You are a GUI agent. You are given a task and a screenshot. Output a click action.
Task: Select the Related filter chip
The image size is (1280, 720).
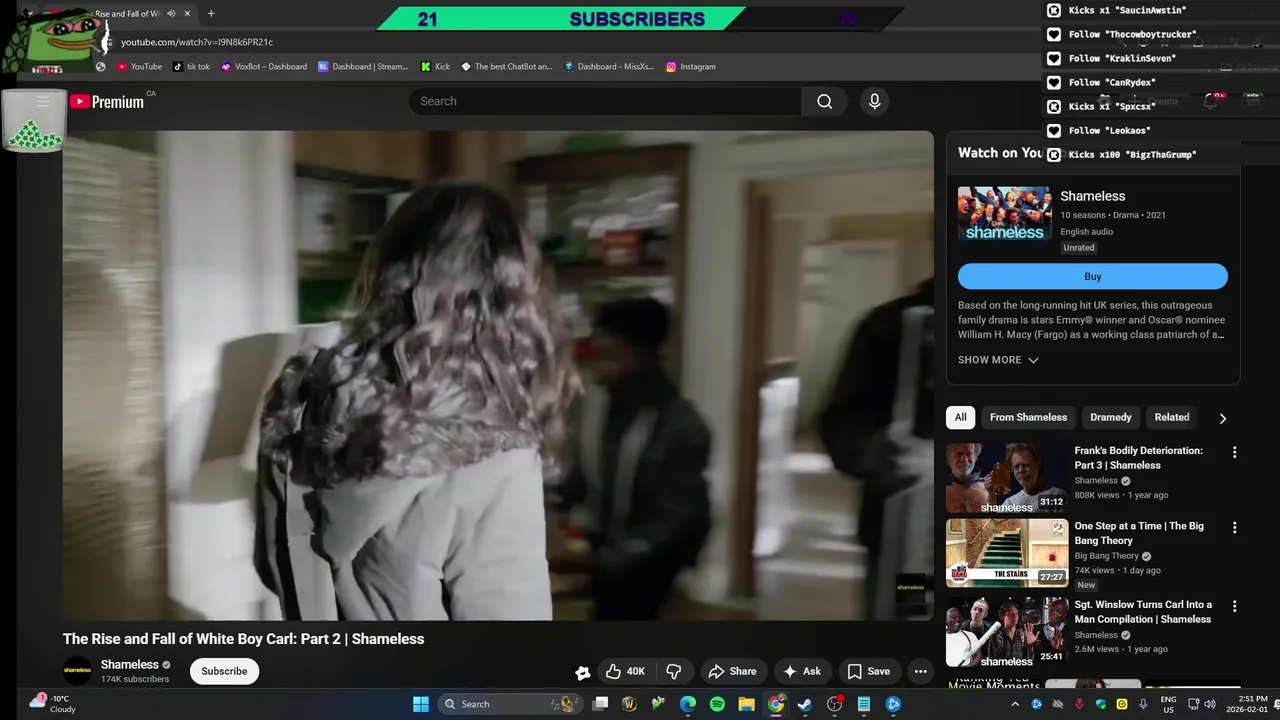[x=1172, y=417]
